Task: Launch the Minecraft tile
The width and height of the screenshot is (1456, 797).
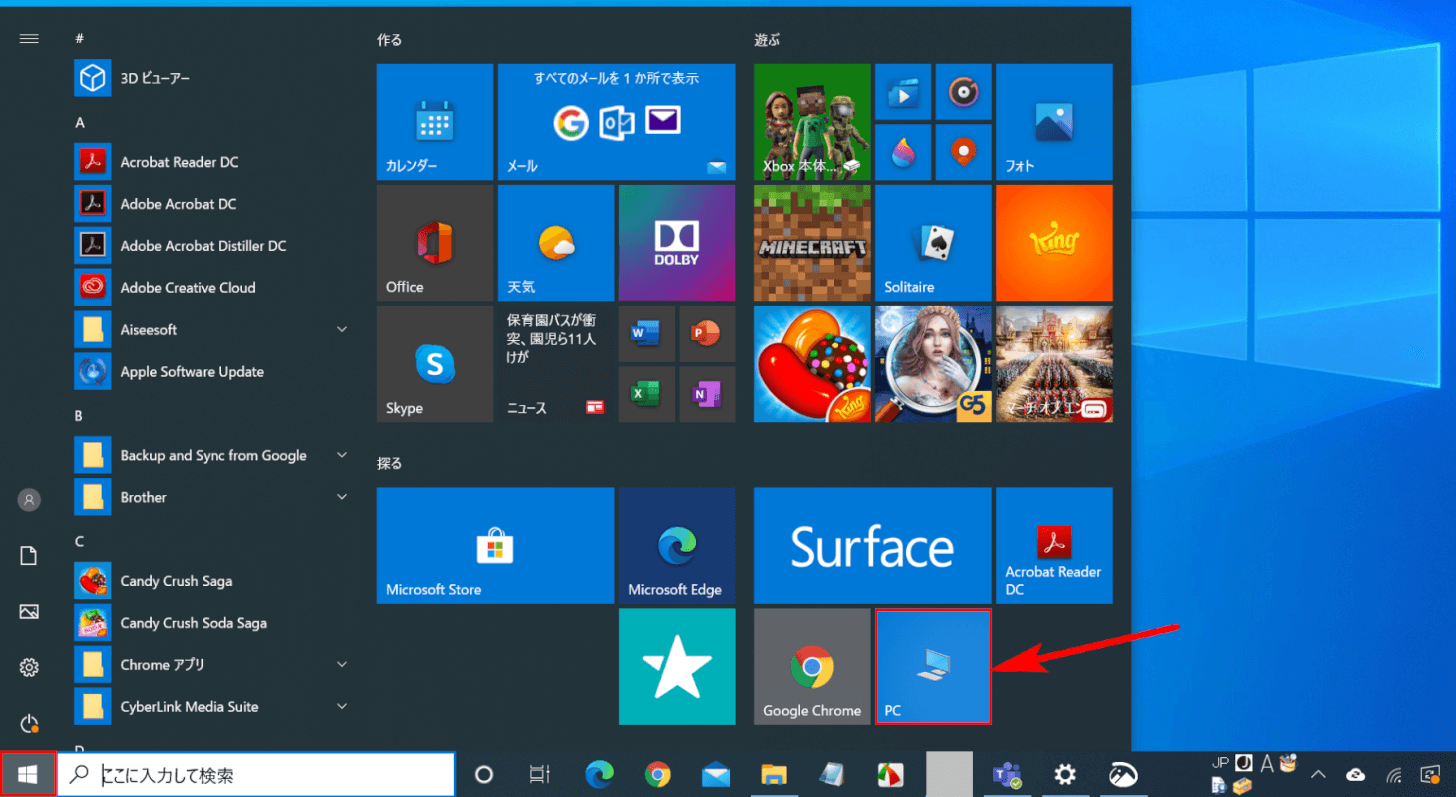Action: pos(812,243)
